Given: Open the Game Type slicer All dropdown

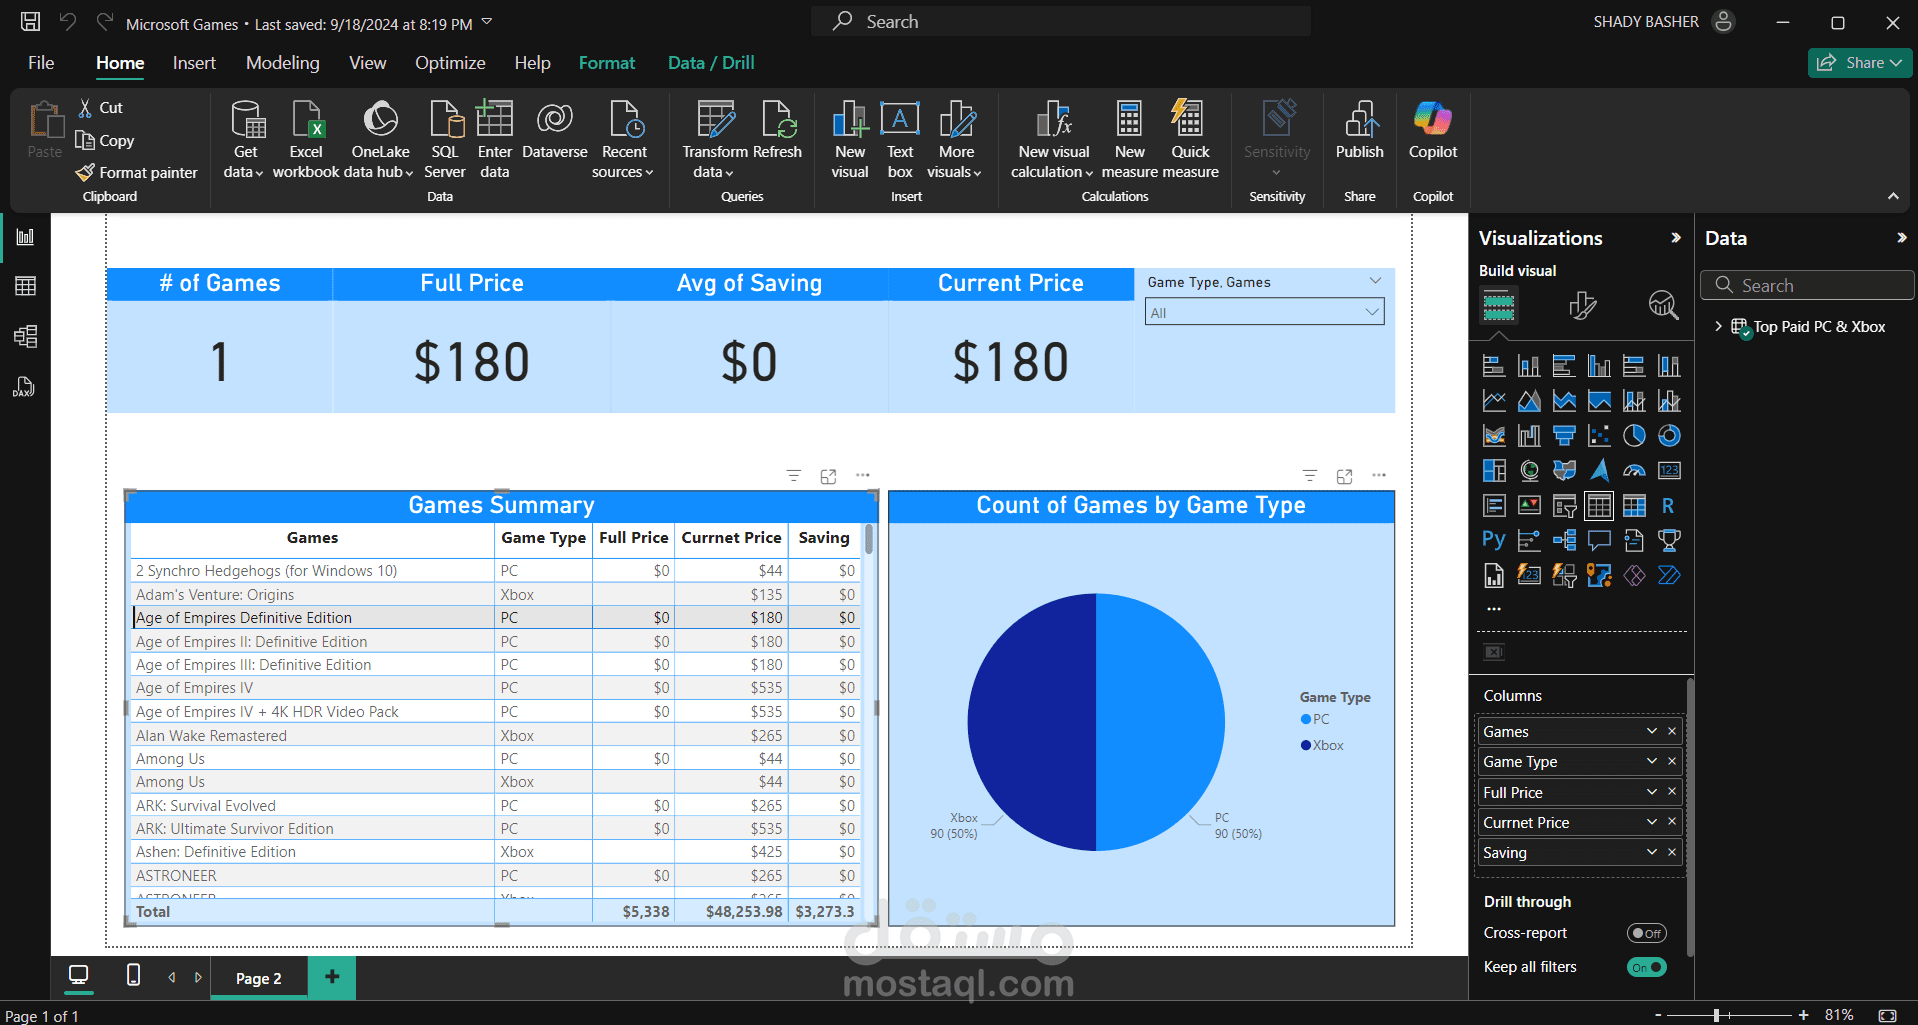Looking at the screenshot, I should point(1264,312).
